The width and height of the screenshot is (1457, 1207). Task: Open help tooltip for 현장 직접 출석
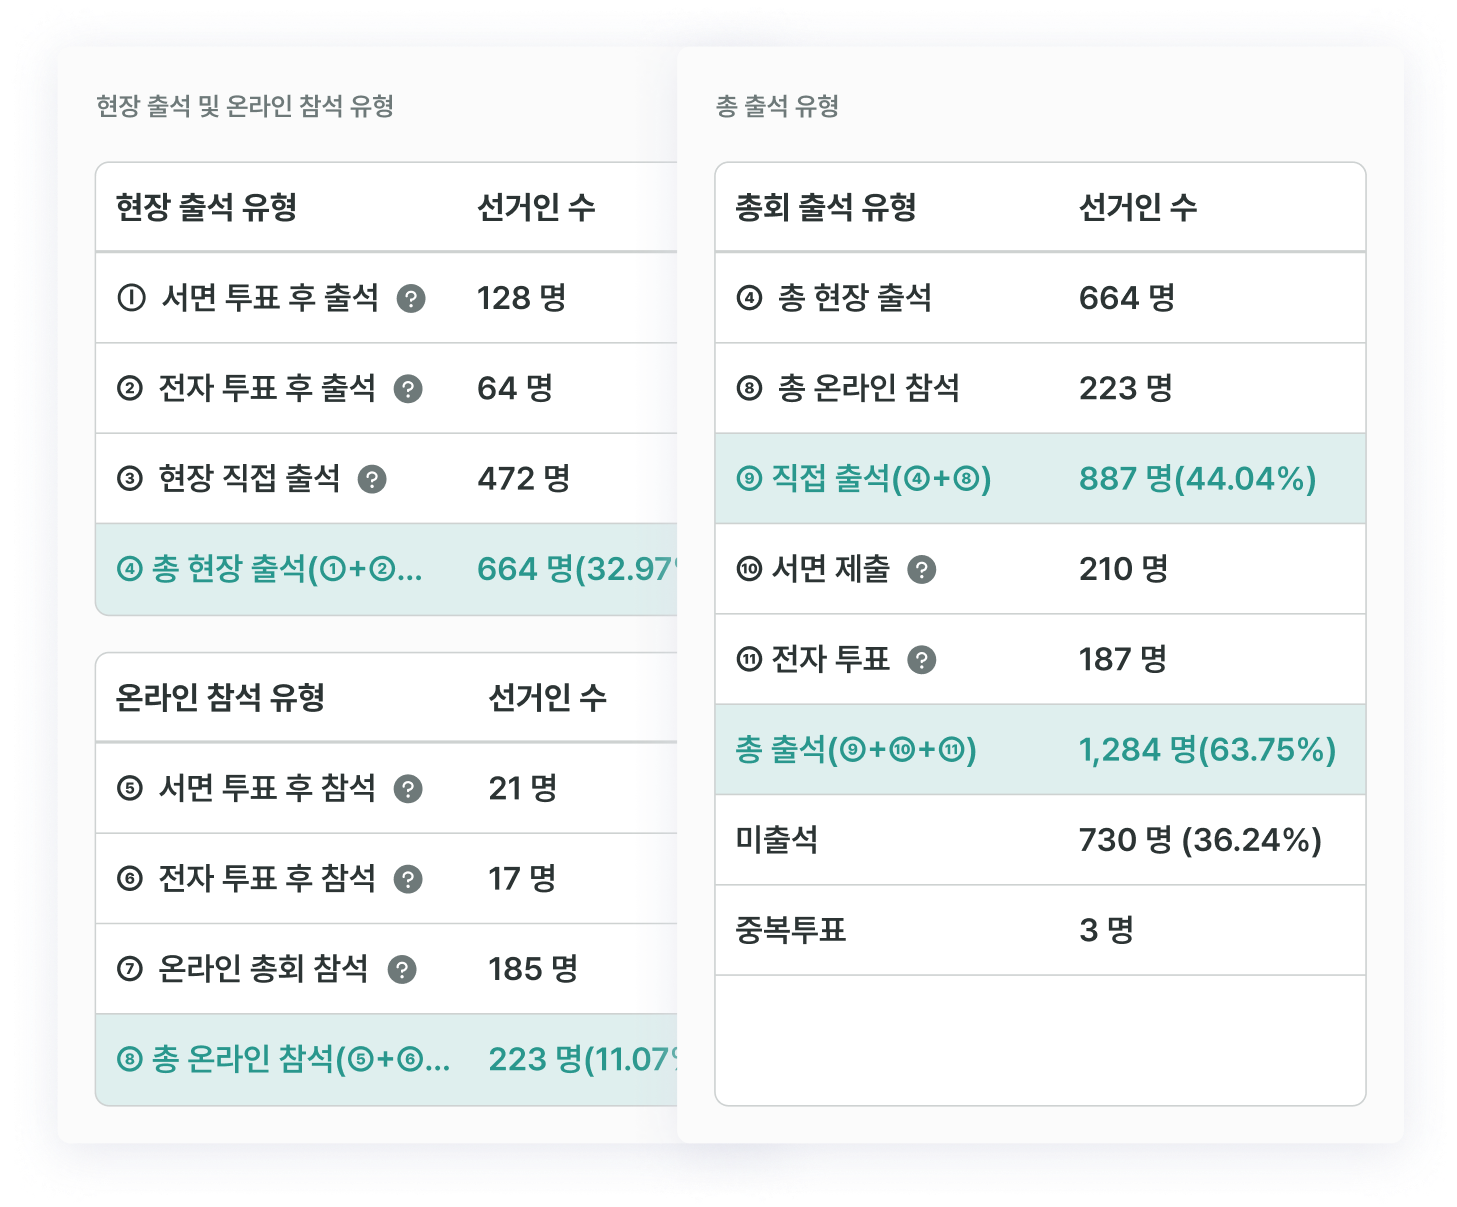[372, 479]
